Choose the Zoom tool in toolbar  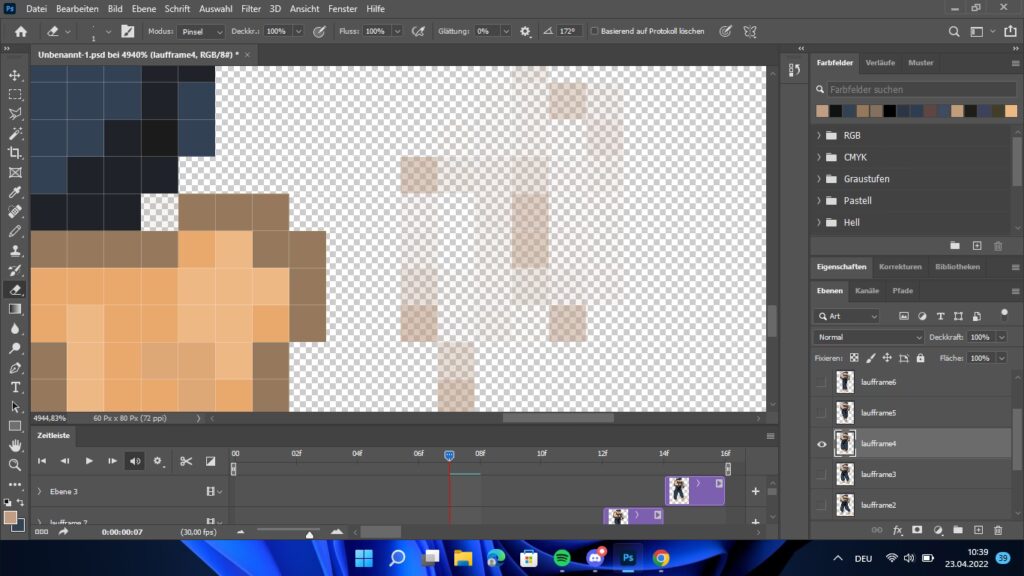click(x=15, y=465)
